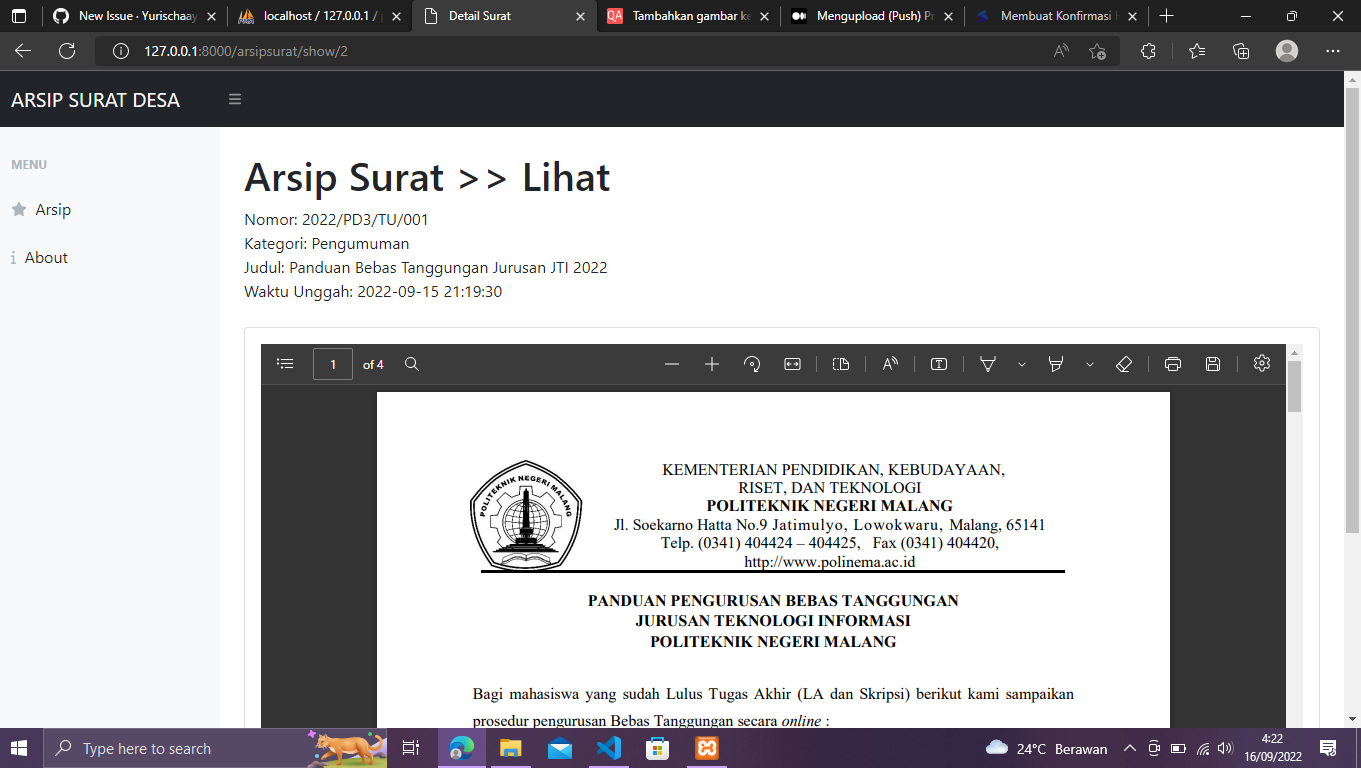Open the table of contents panel
The width and height of the screenshot is (1361, 768).
285,364
